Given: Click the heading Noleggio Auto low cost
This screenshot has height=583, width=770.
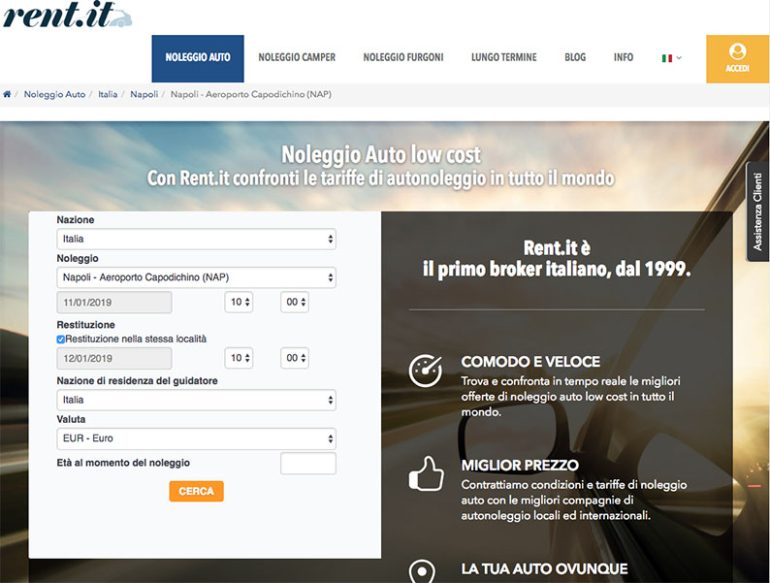Looking at the screenshot, I should click(381, 155).
